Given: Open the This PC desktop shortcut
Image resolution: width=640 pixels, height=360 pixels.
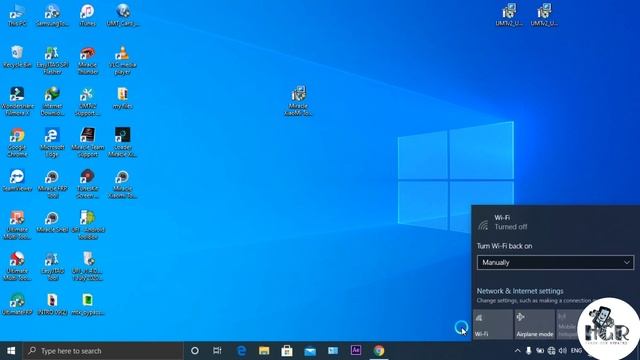Looking at the screenshot, I should click(x=17, y=16).
